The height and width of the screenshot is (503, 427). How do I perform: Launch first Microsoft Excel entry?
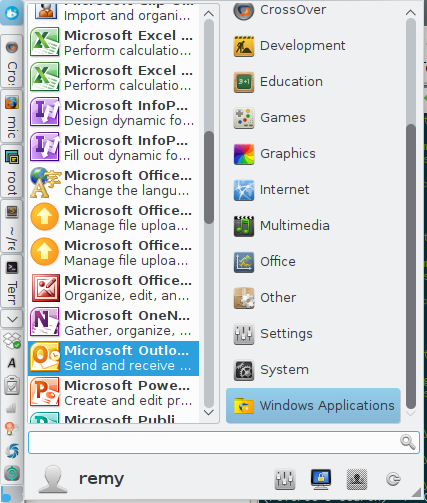pyautogui.click(x=114, y=43)
